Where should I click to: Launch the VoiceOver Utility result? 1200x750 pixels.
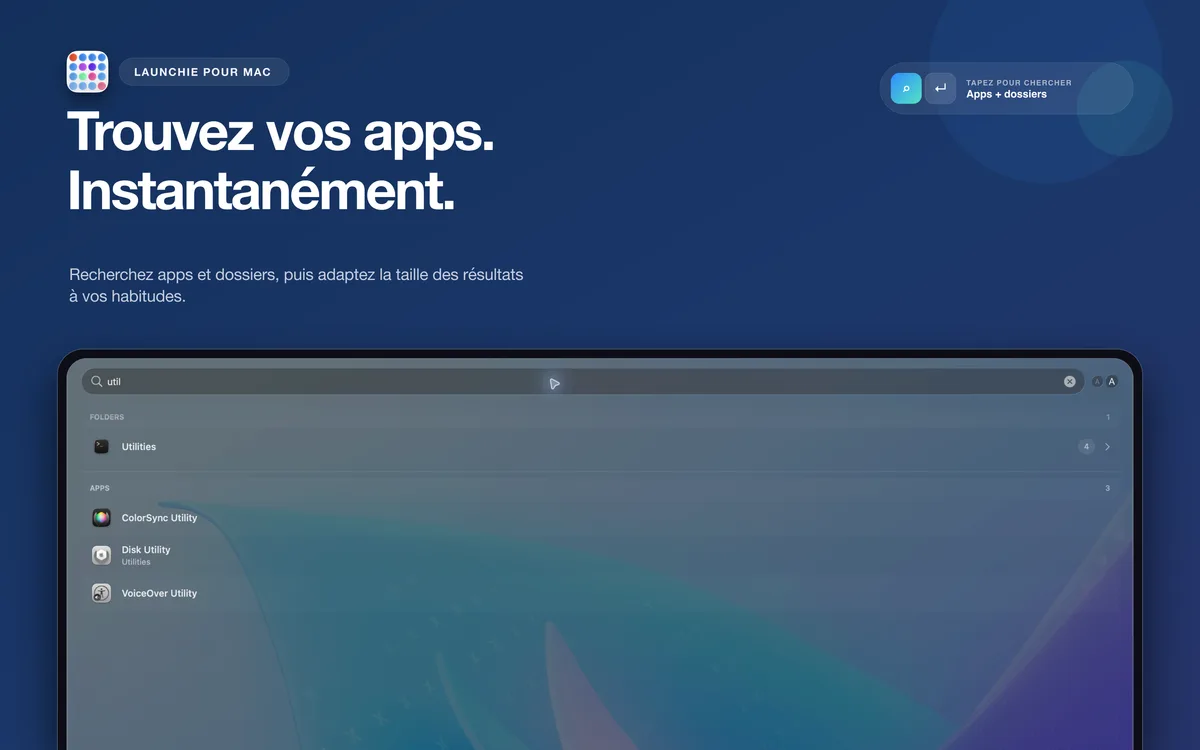(x=600, y=593)
